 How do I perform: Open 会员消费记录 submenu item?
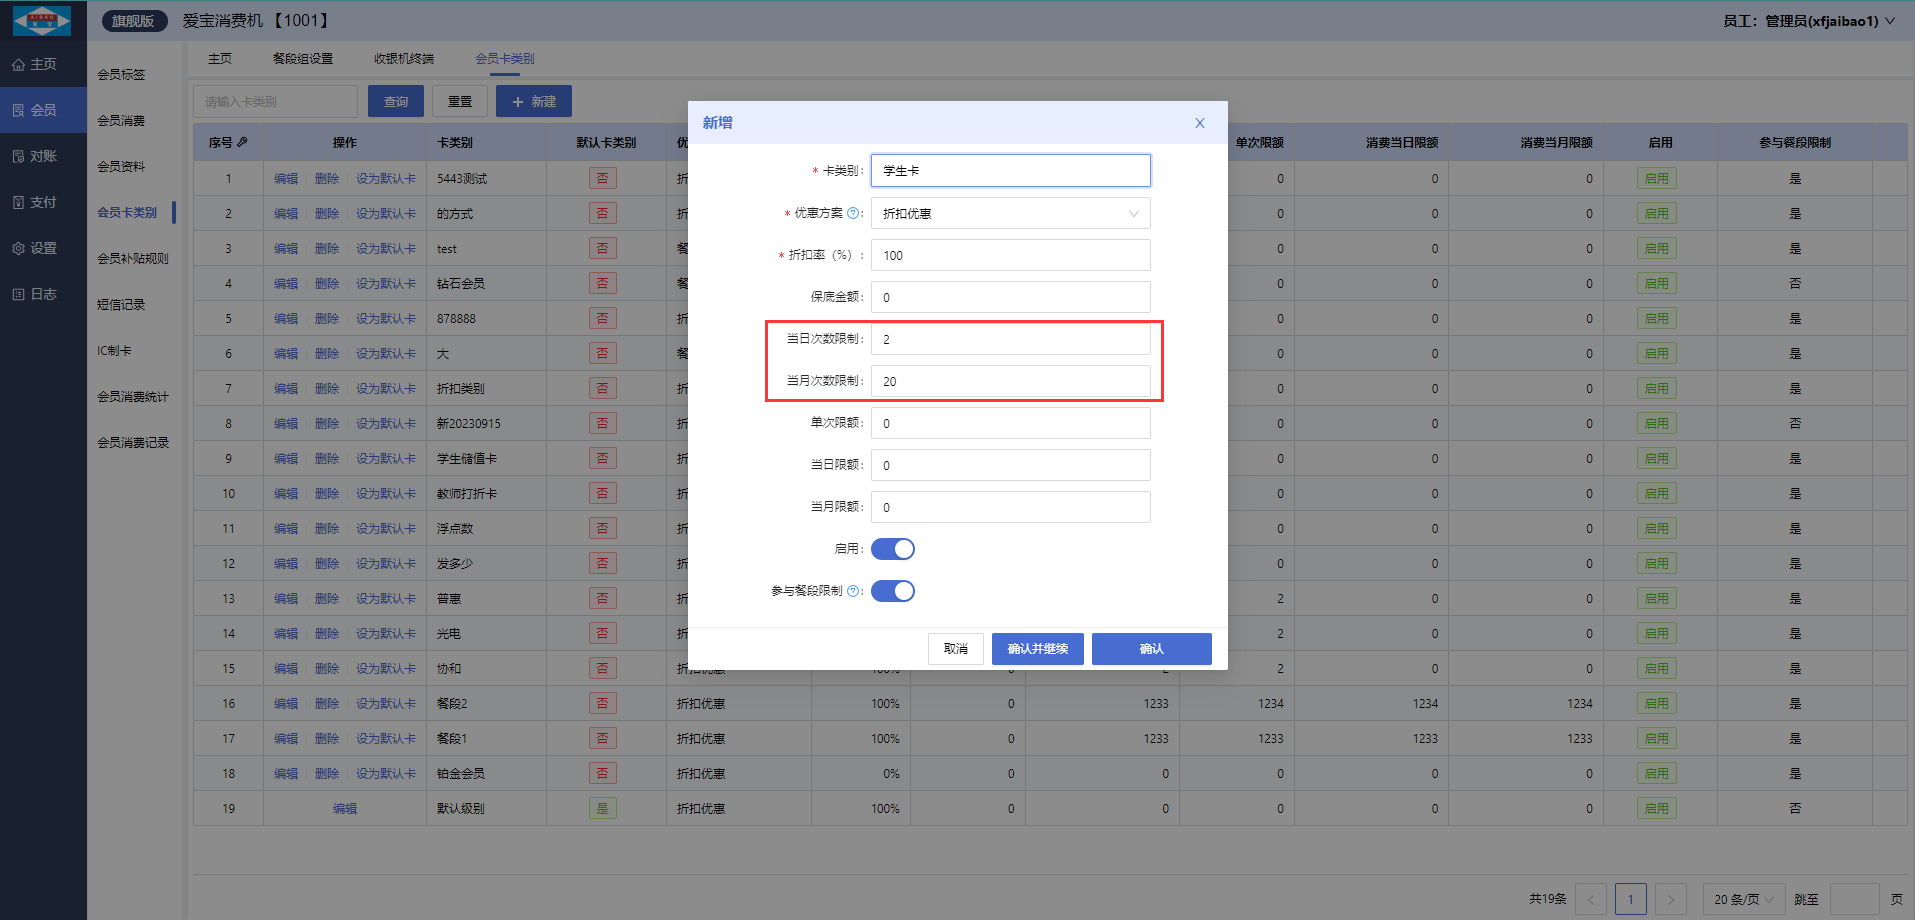(133, 442)
